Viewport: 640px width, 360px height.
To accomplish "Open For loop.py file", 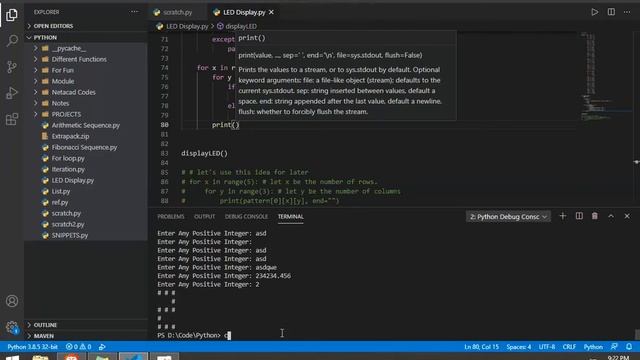I will tap(86, 158).
